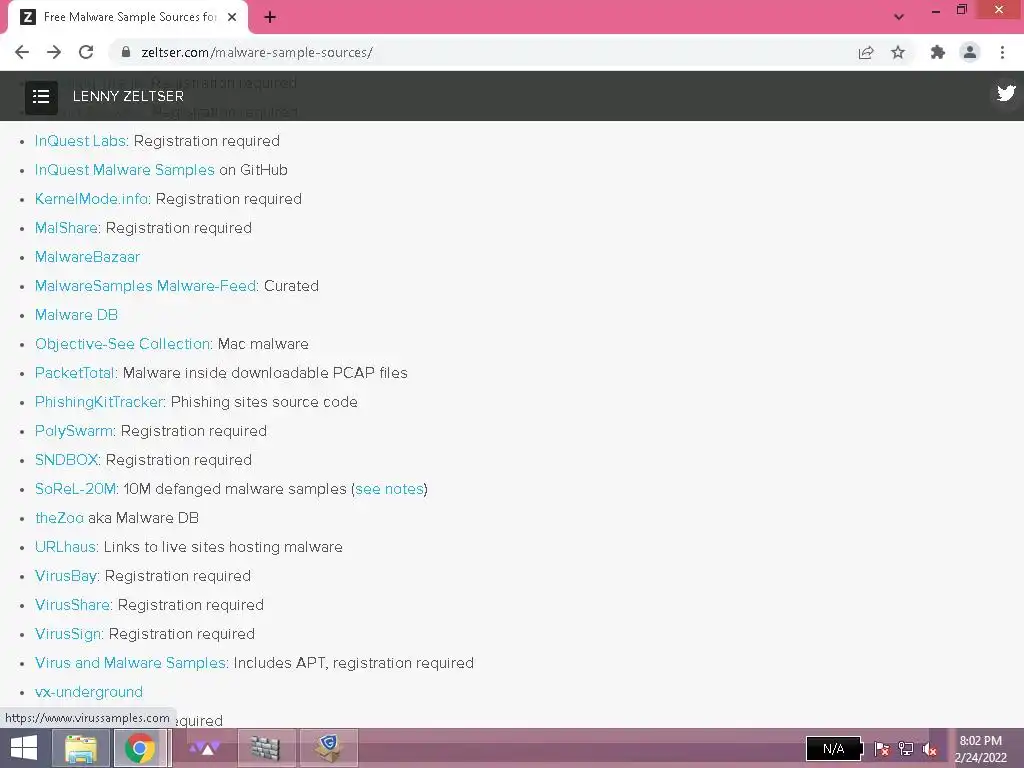Open network status tray icon

(906, 748)
